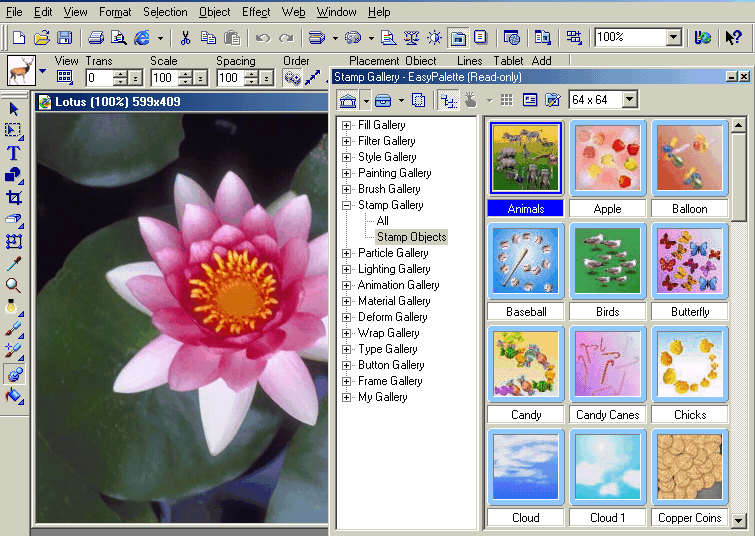Image resolution: width=755 pixels, height=536 pixels.
Task: Collapse the Stamp Gallery node
Action: pos(346,205)
